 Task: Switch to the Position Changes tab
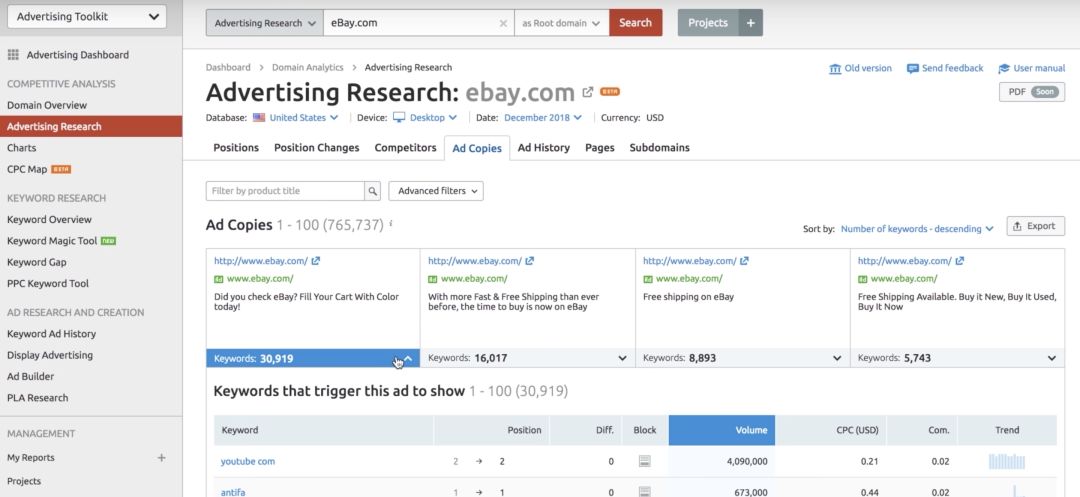(x=317, y=147)
